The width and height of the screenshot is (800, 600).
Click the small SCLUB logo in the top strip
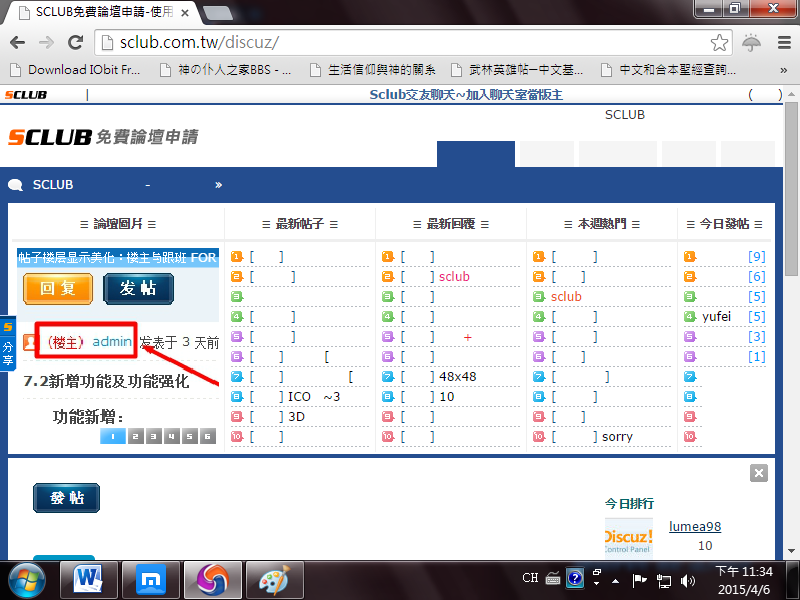[26, 95]
